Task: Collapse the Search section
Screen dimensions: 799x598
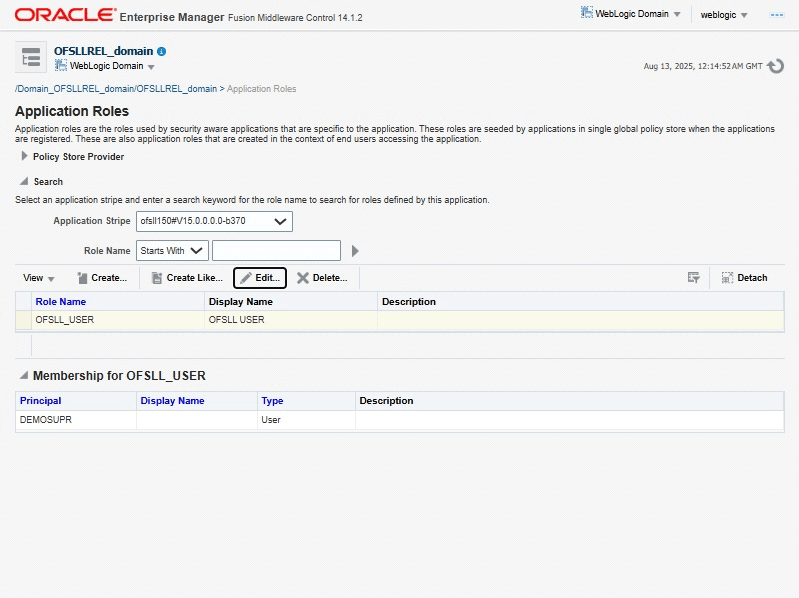Action: tap(24, 181)
